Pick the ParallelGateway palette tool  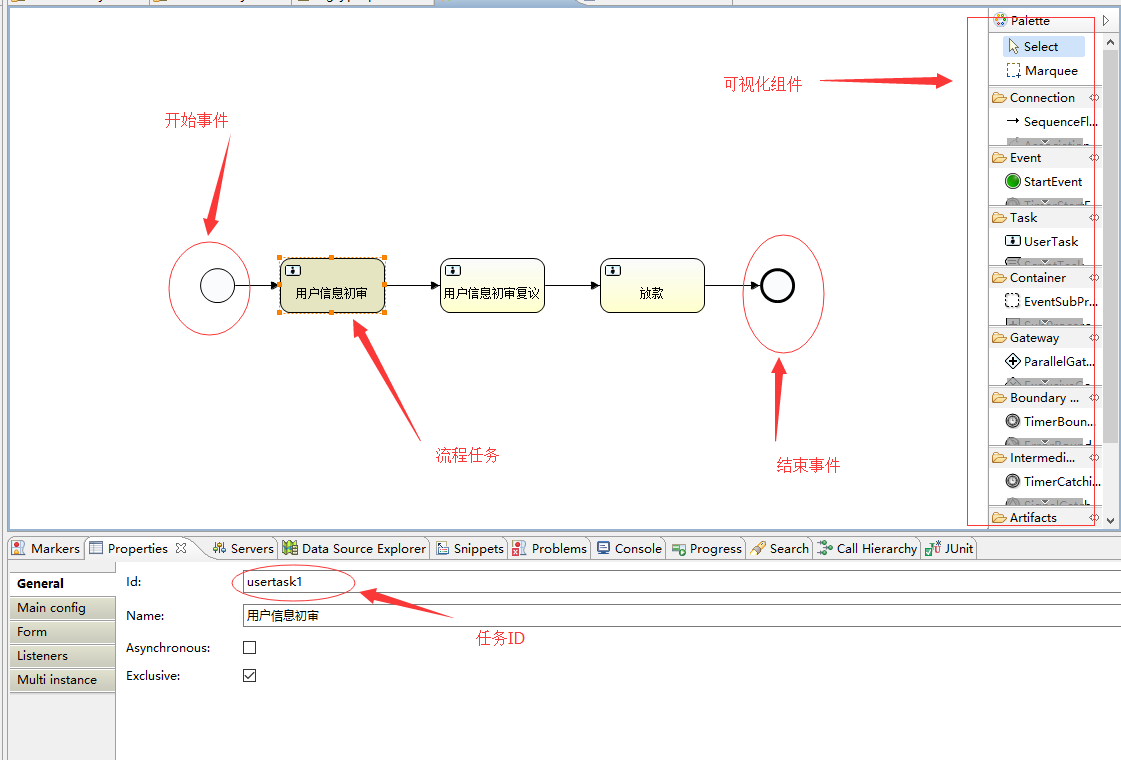(1050, 362)
